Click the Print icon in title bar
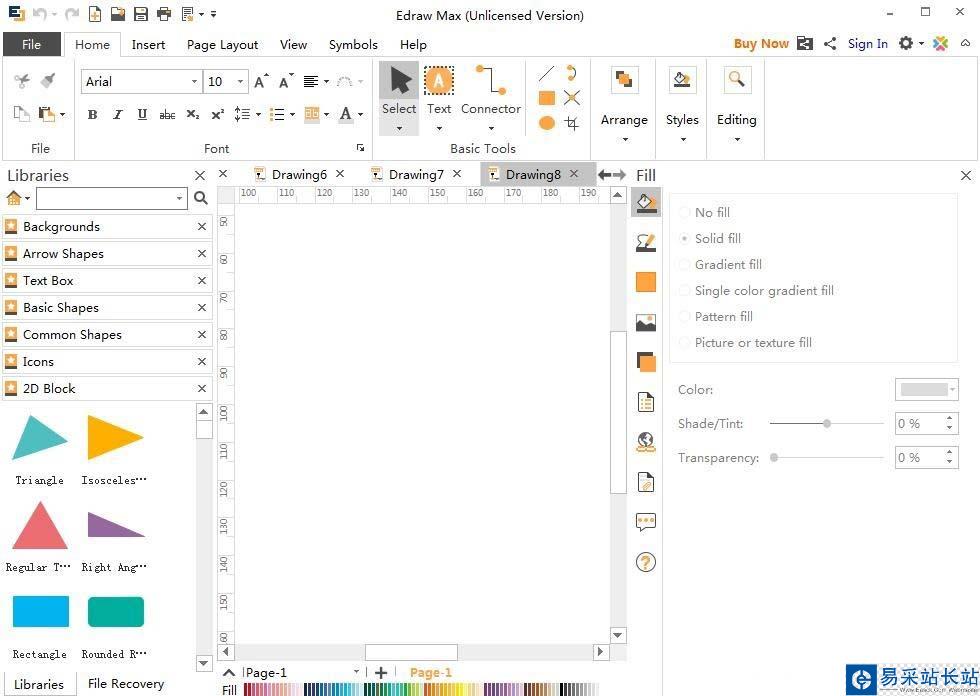Screen dimensions: 980x696 pyautogui.click(x=164, y=14)
